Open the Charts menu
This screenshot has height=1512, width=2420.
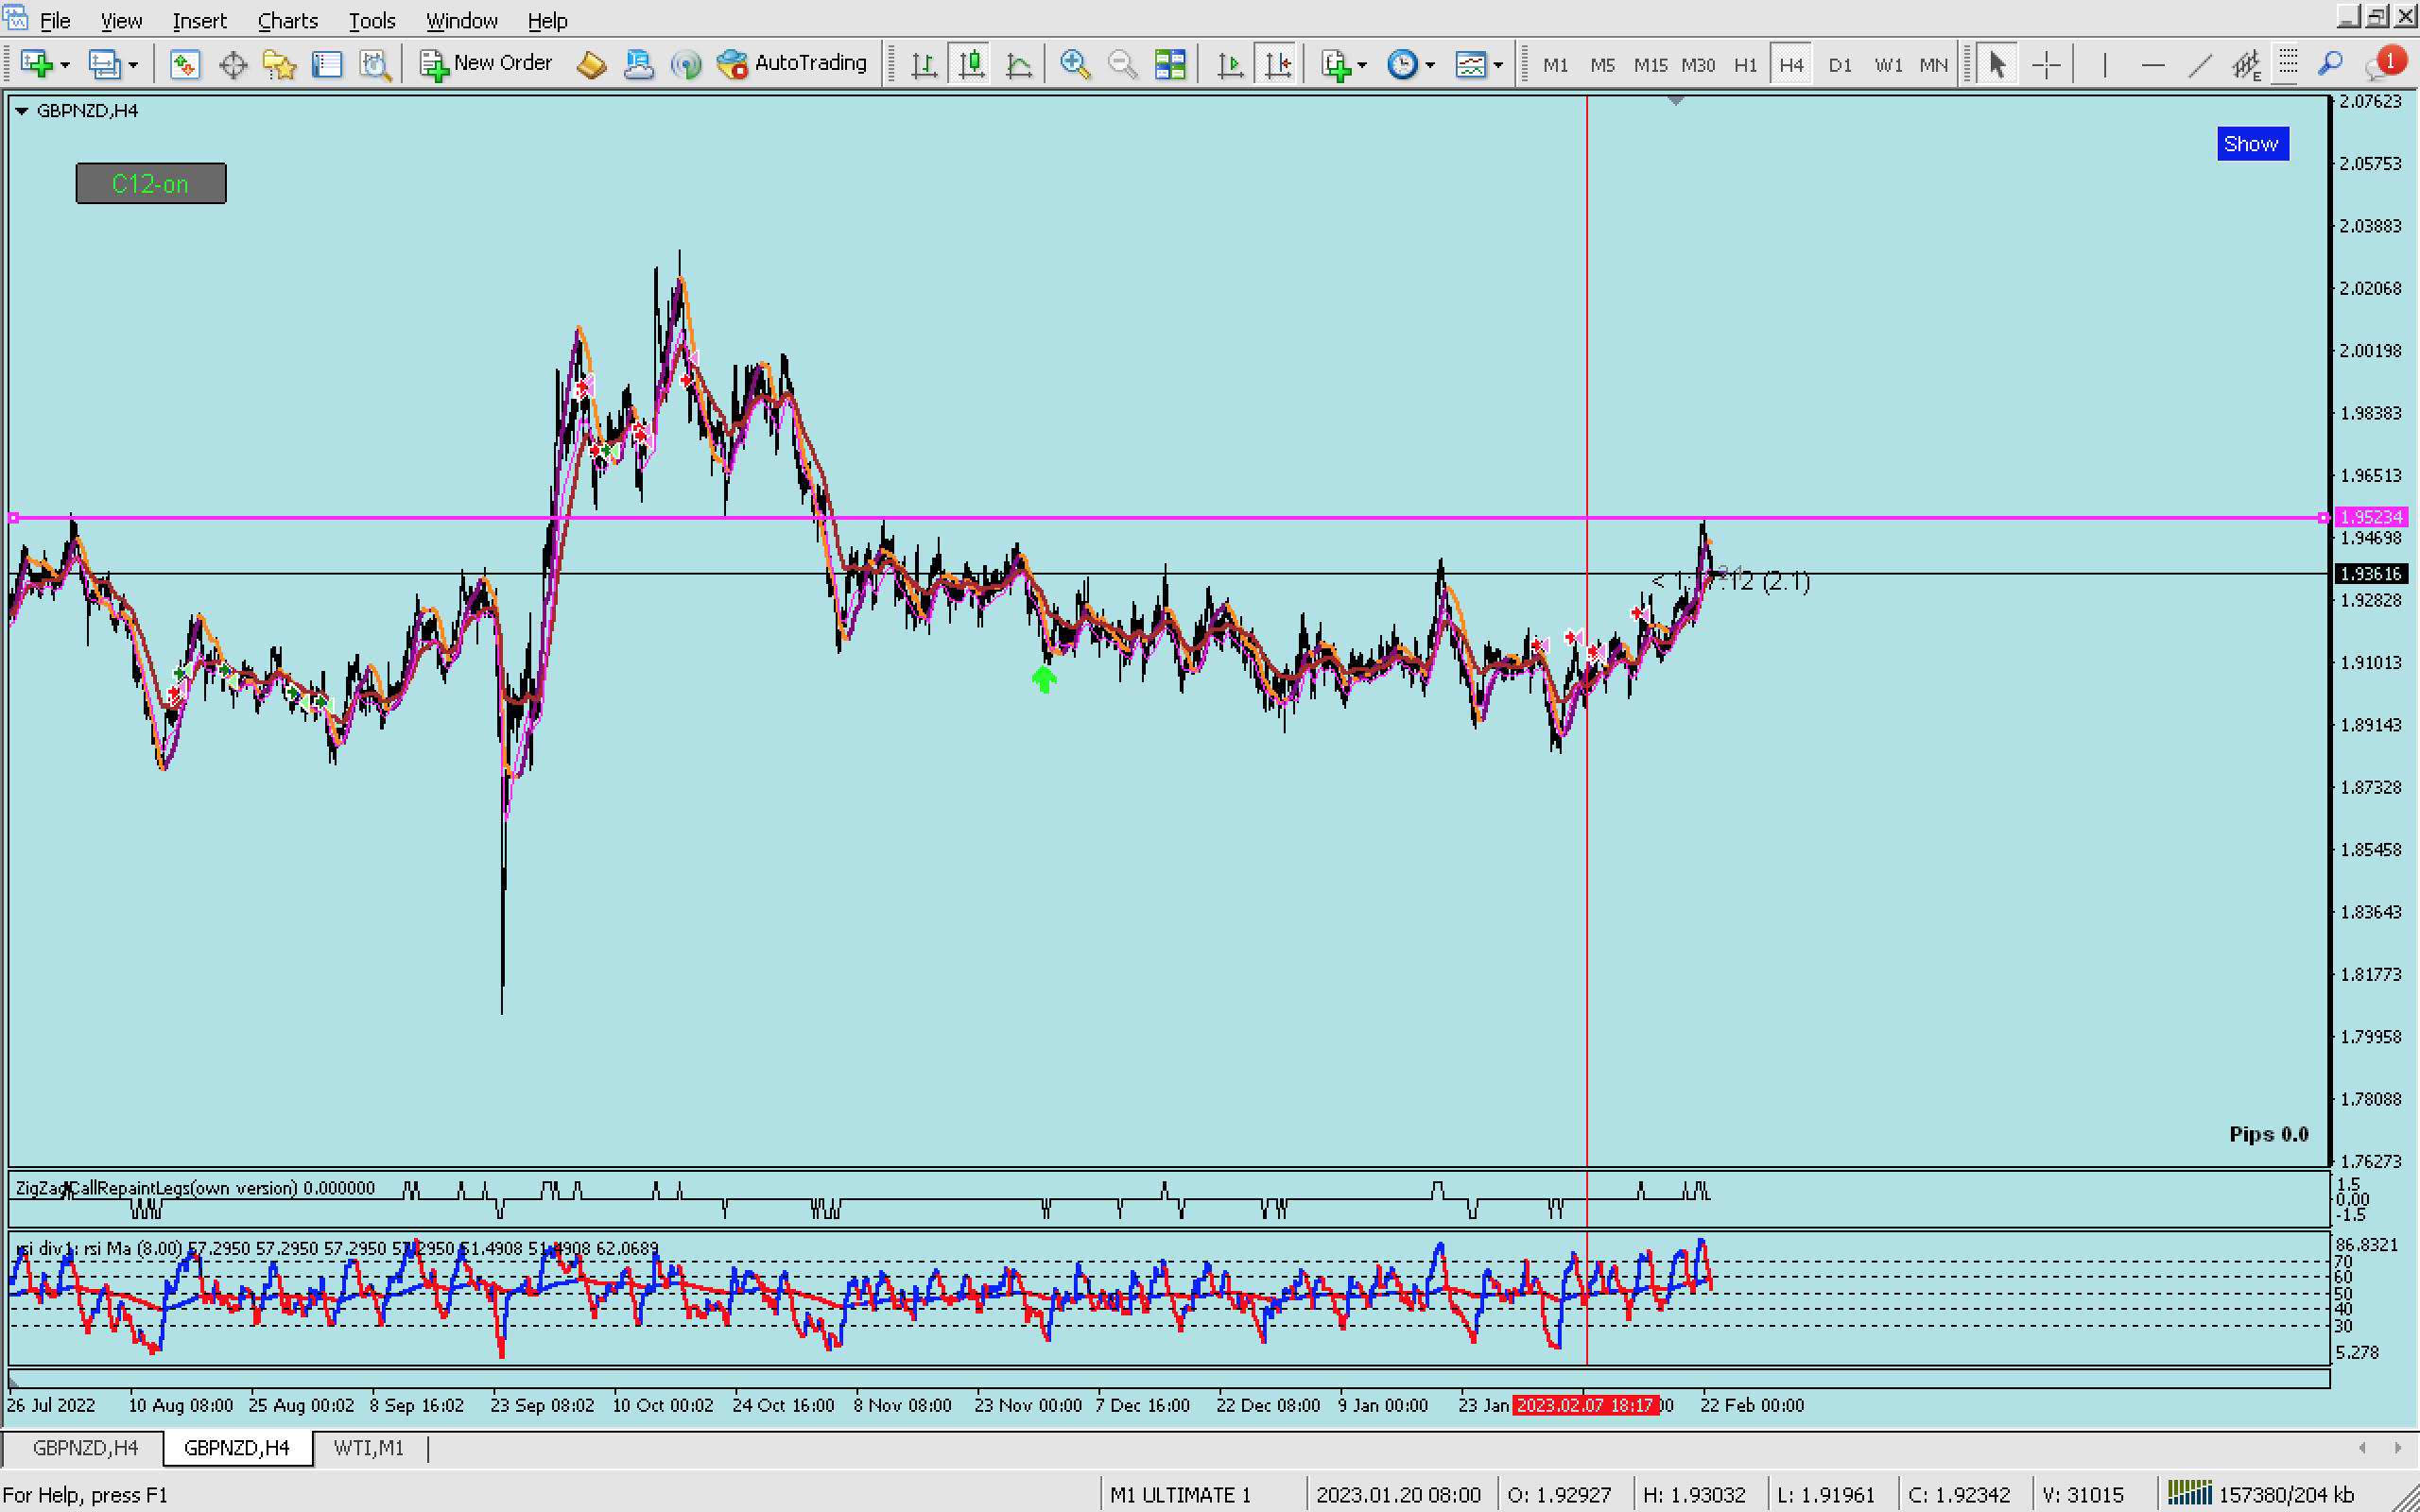click(x=287, y=20)
